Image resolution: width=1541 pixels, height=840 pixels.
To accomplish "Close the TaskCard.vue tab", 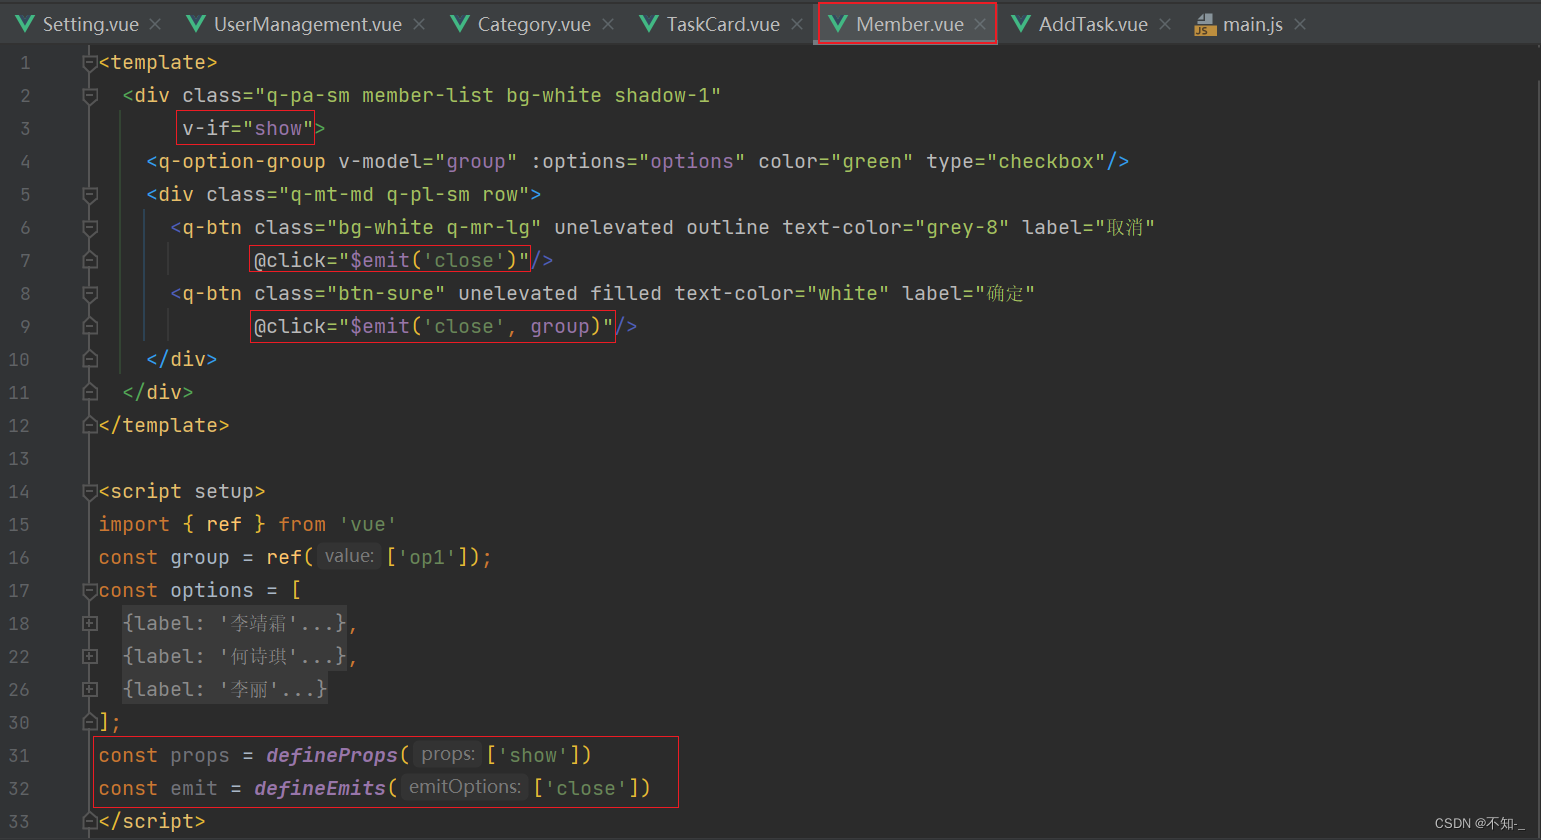I will click(797, 24).
